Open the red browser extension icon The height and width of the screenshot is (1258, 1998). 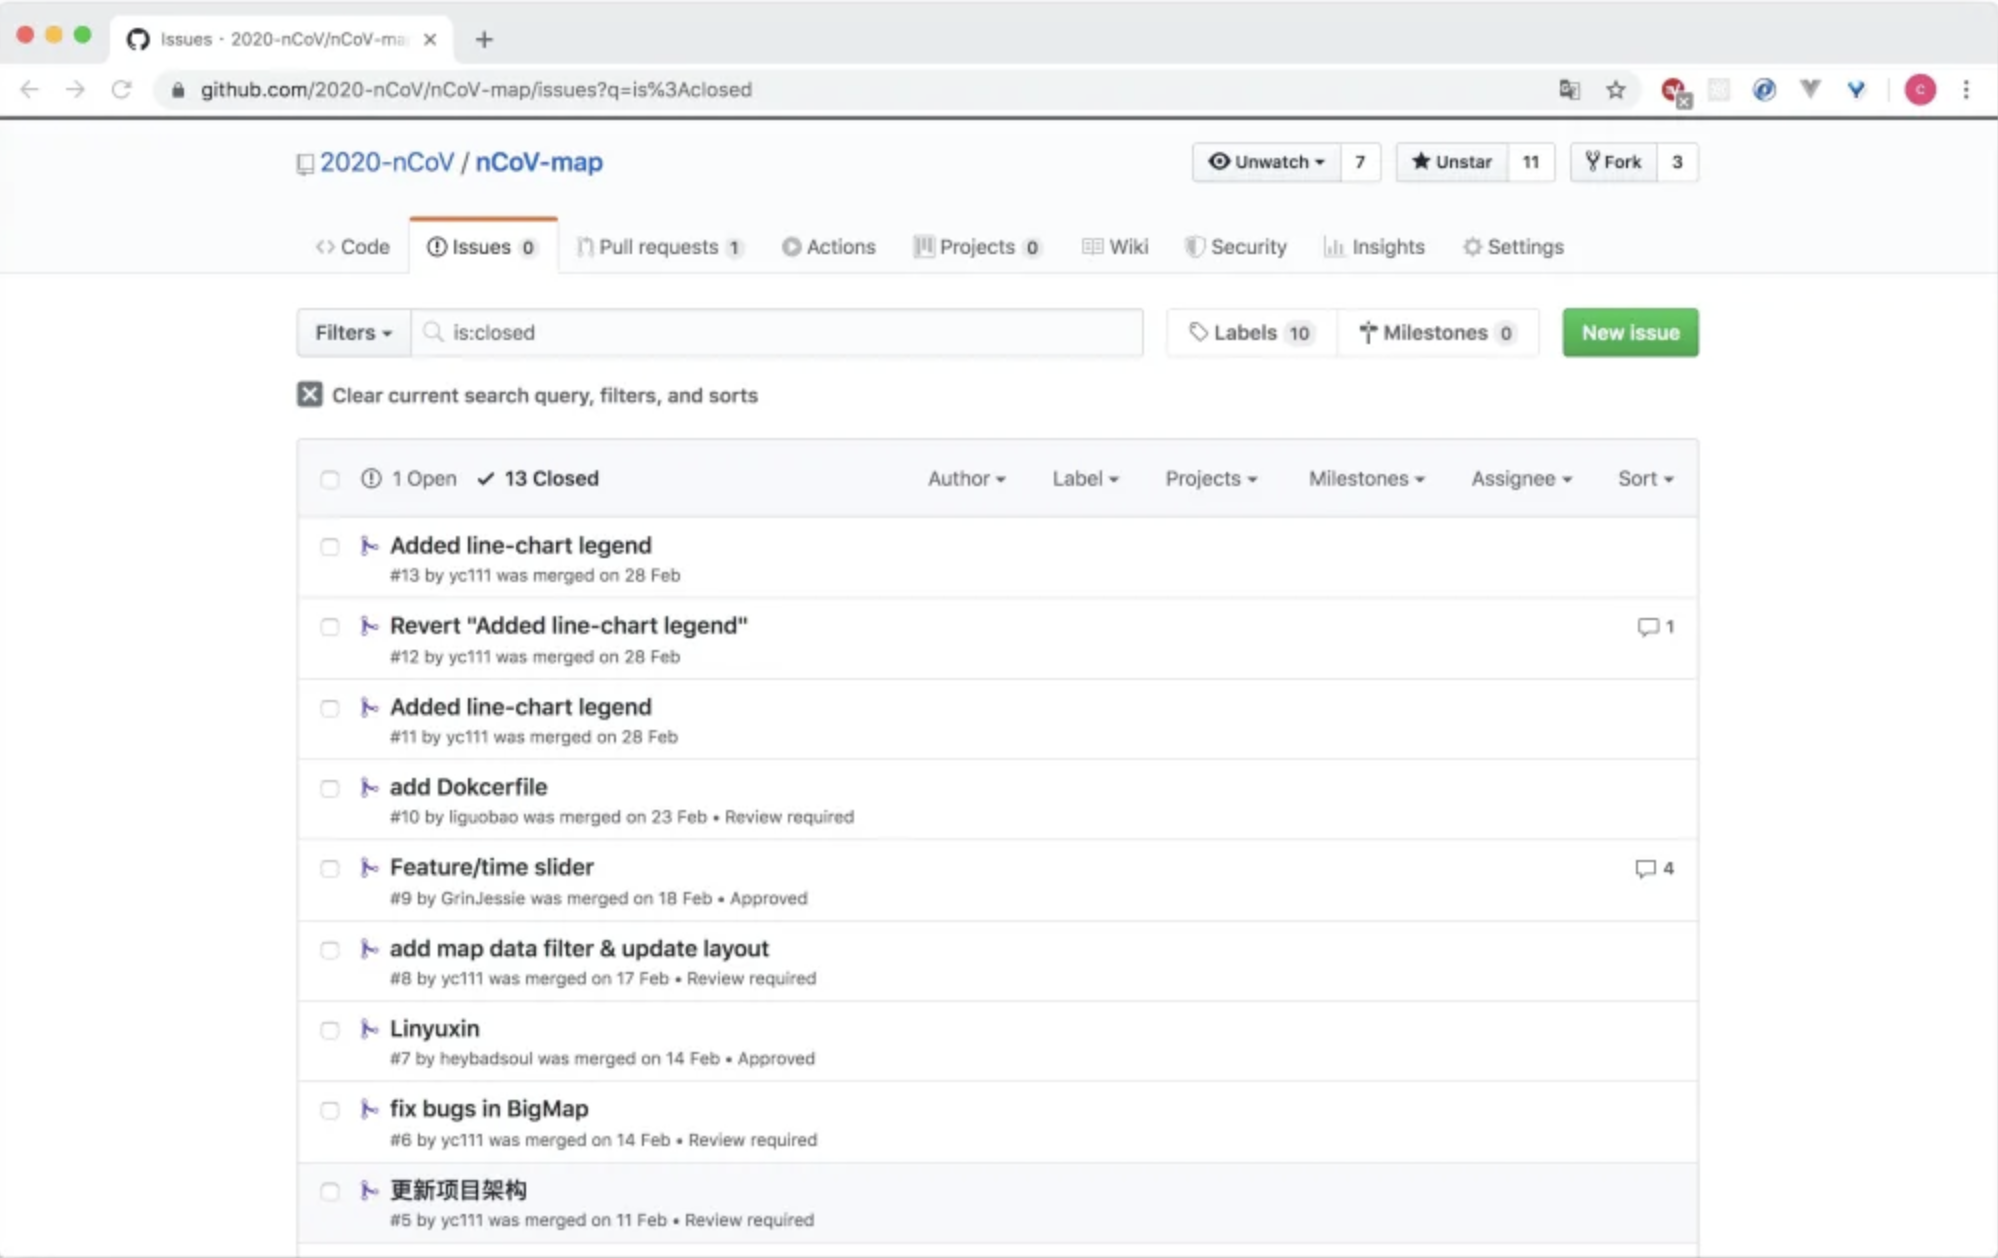point(1674,91)
